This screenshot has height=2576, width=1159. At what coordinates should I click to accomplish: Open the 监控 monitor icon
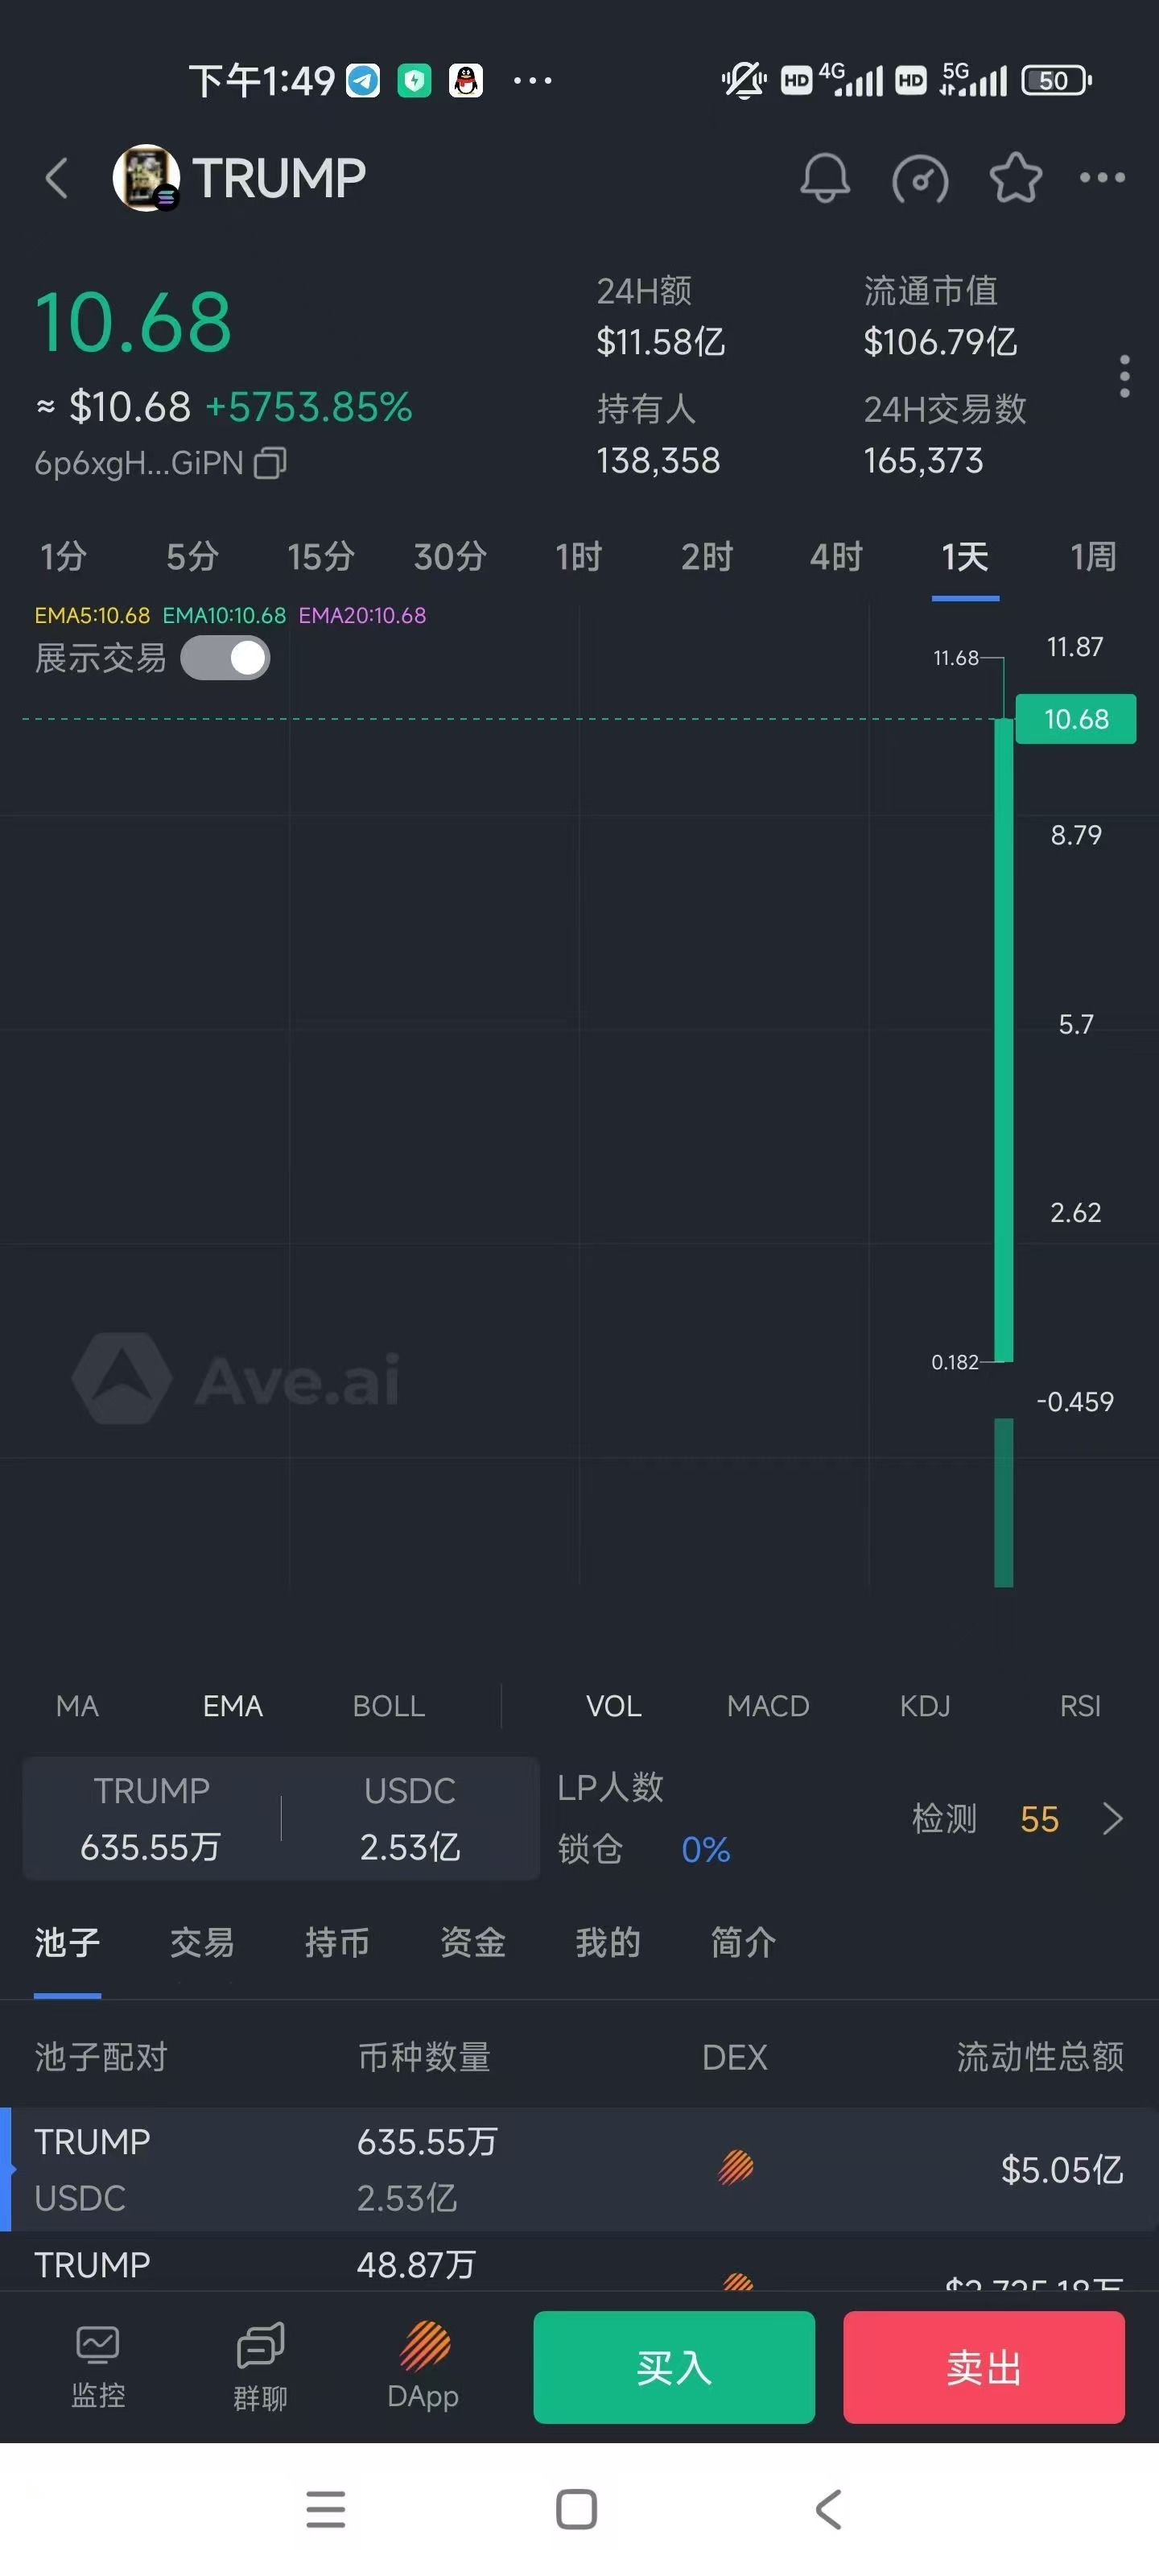(x=98, y=2365)
